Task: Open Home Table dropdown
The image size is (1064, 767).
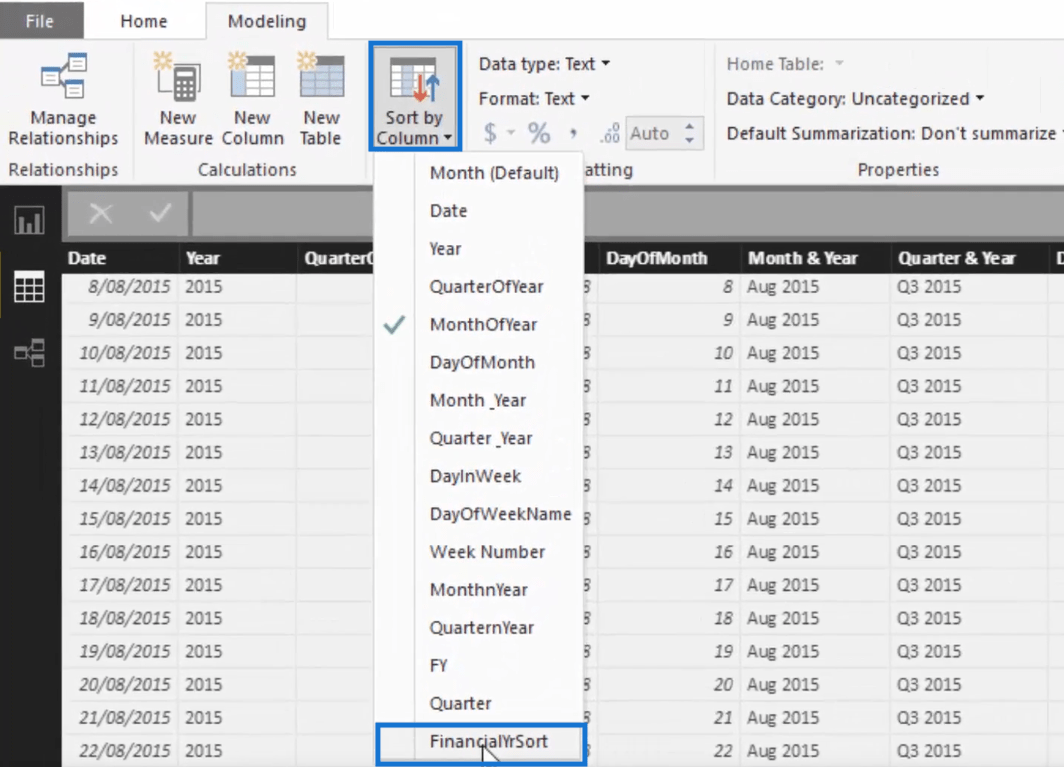Action: point(785,64)
